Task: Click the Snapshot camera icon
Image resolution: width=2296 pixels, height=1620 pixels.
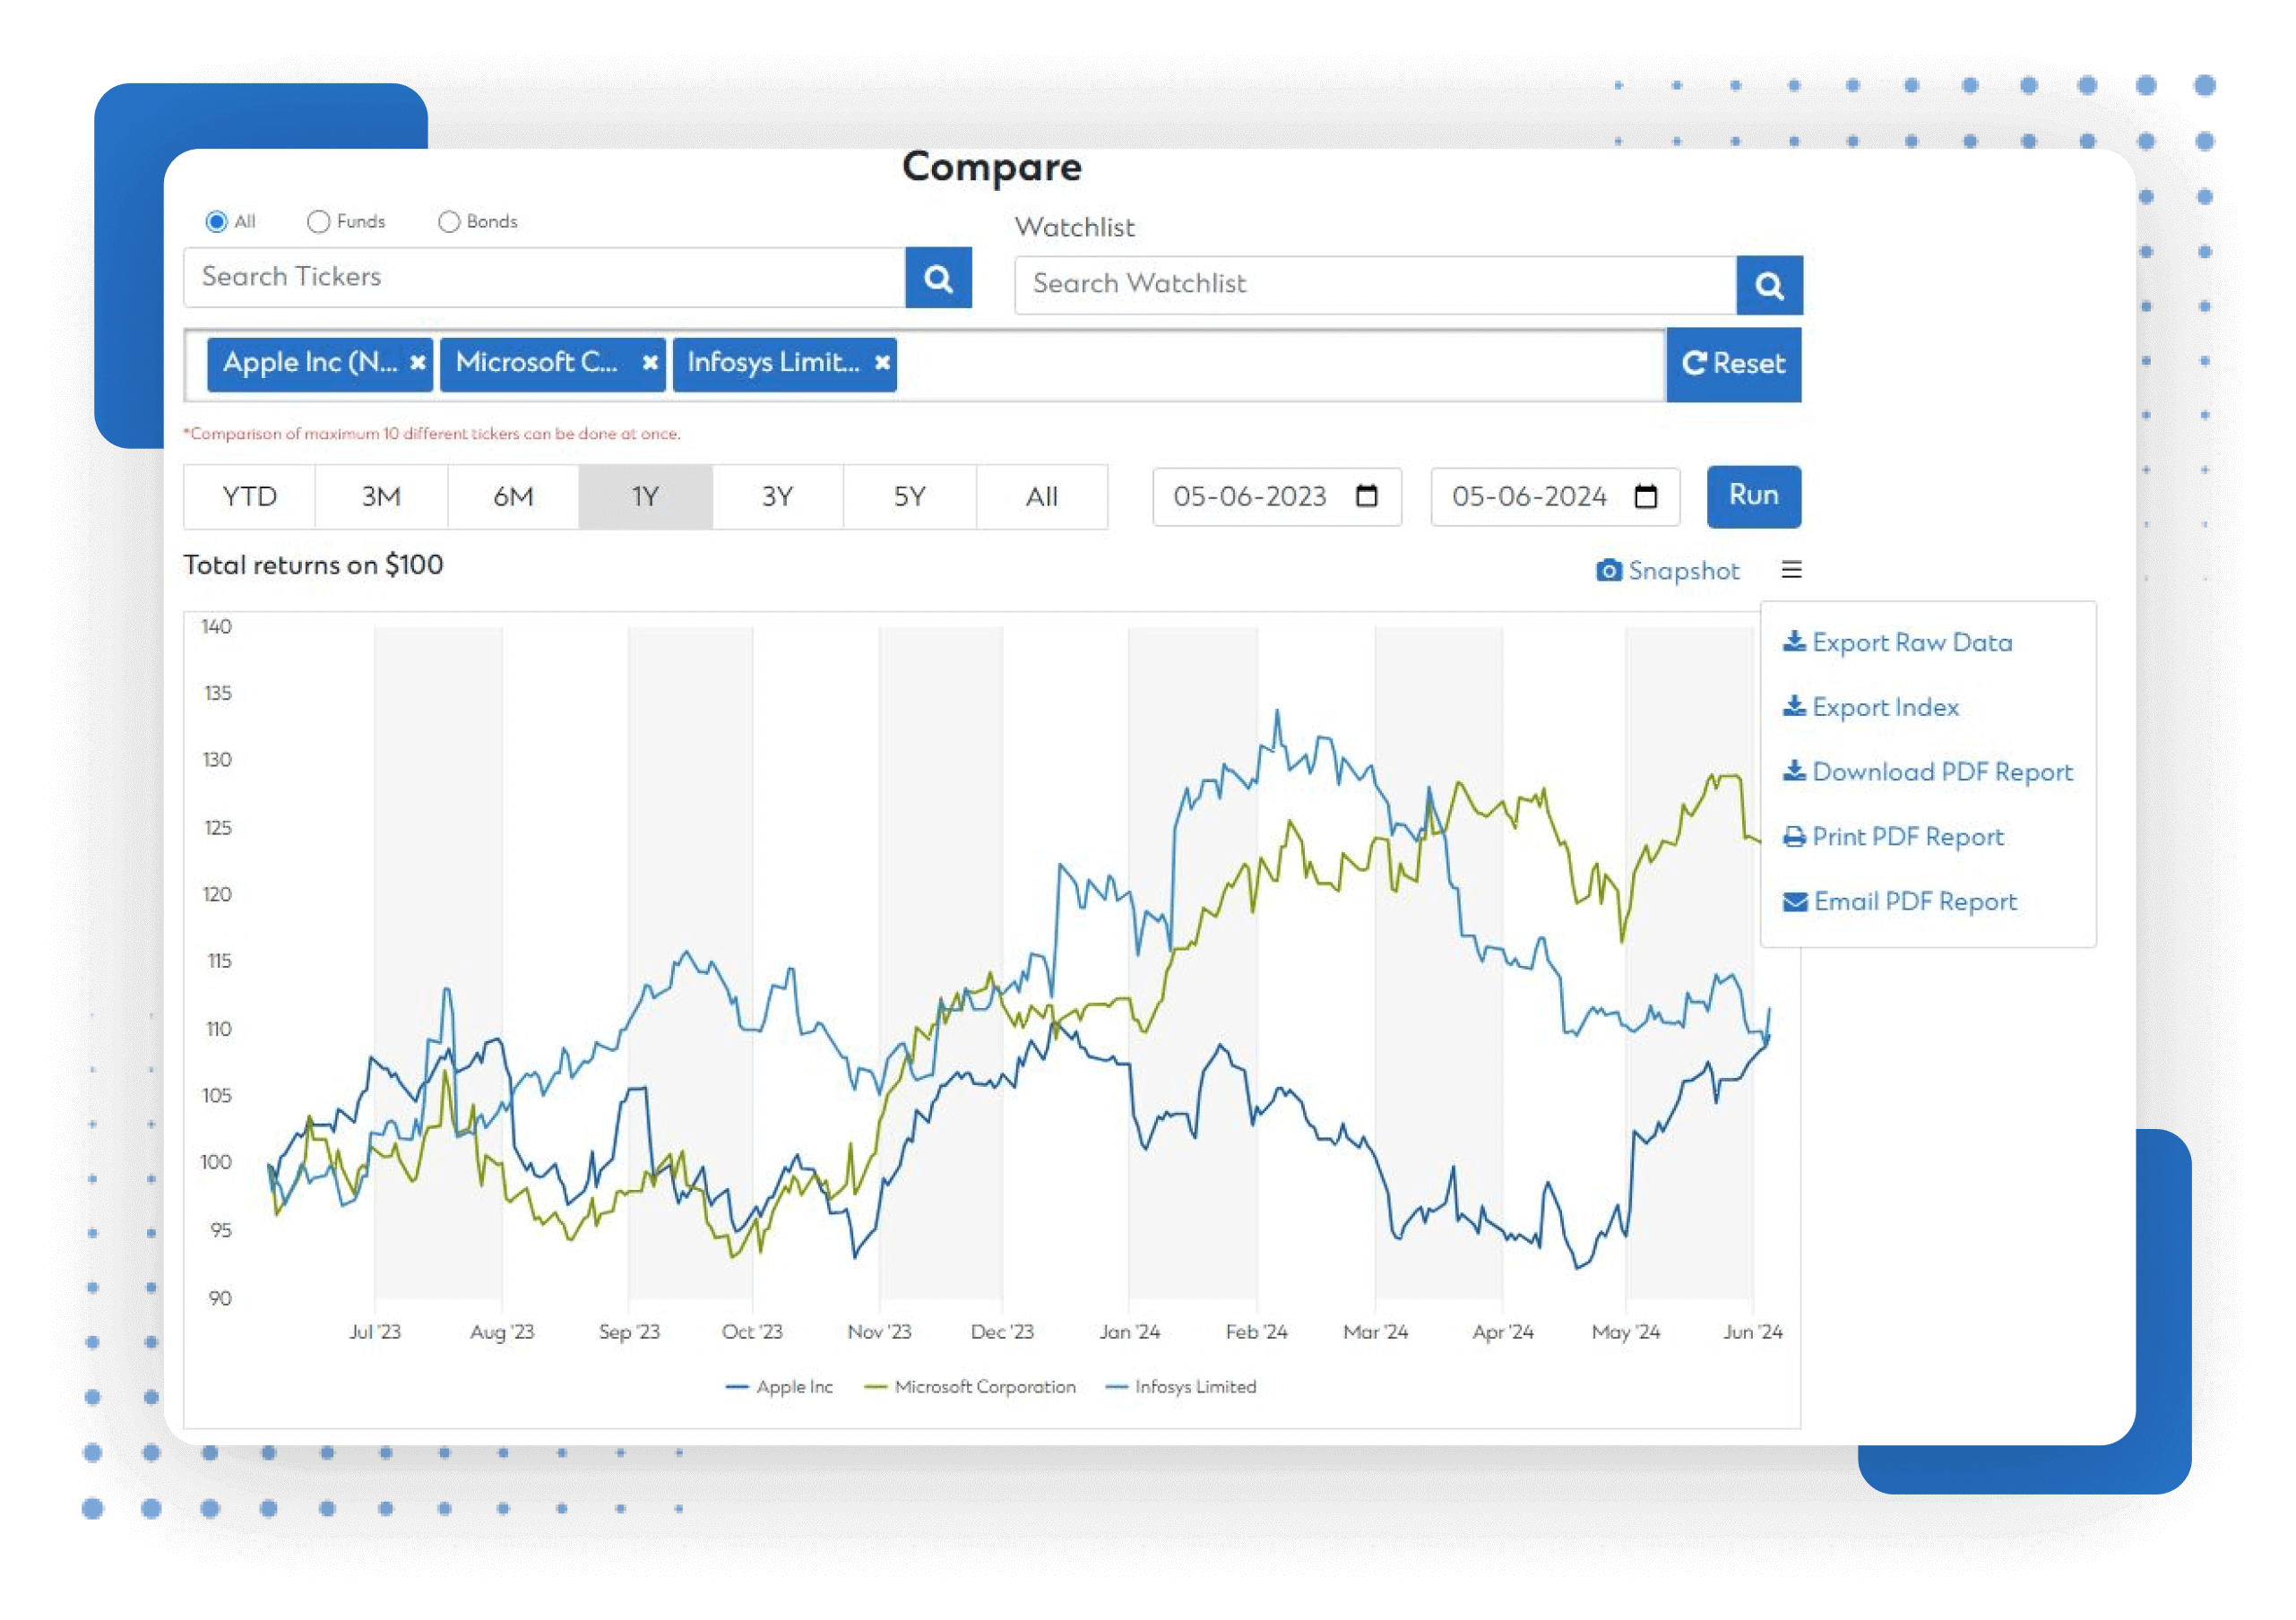Action: (1608, 570)
